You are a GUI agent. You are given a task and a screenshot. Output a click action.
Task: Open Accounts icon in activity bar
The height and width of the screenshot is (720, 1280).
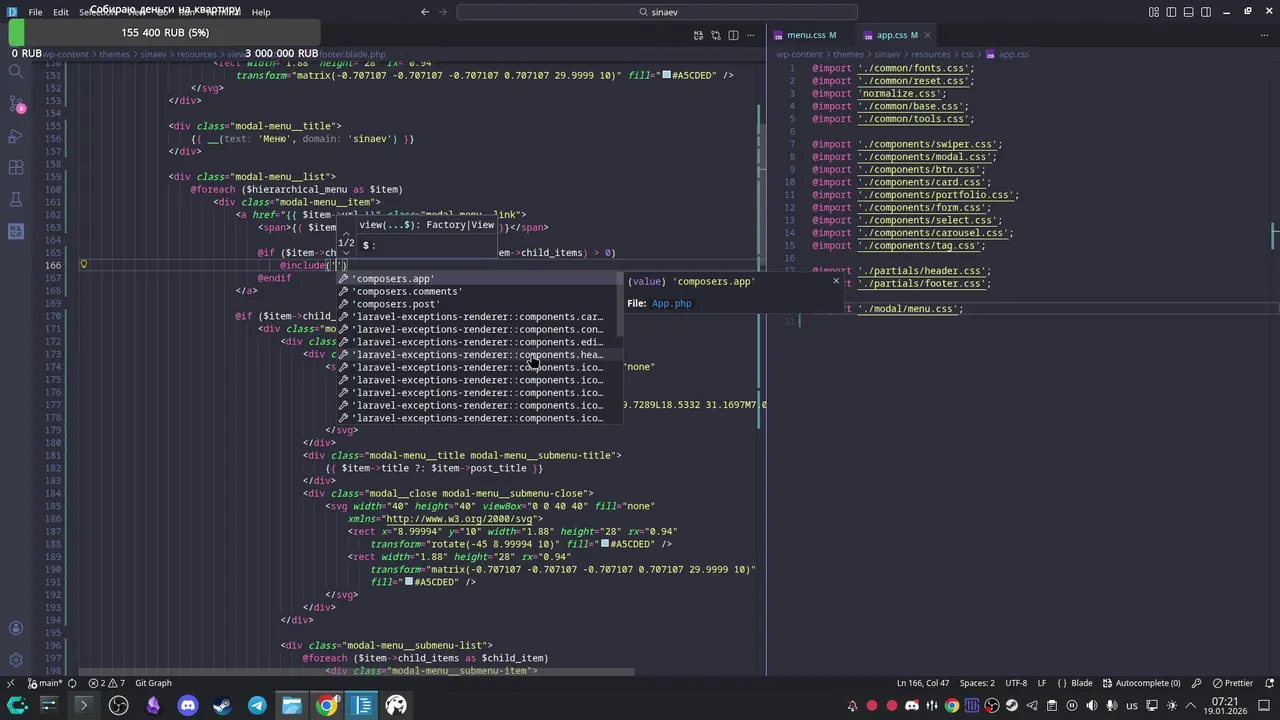(15, 628)
